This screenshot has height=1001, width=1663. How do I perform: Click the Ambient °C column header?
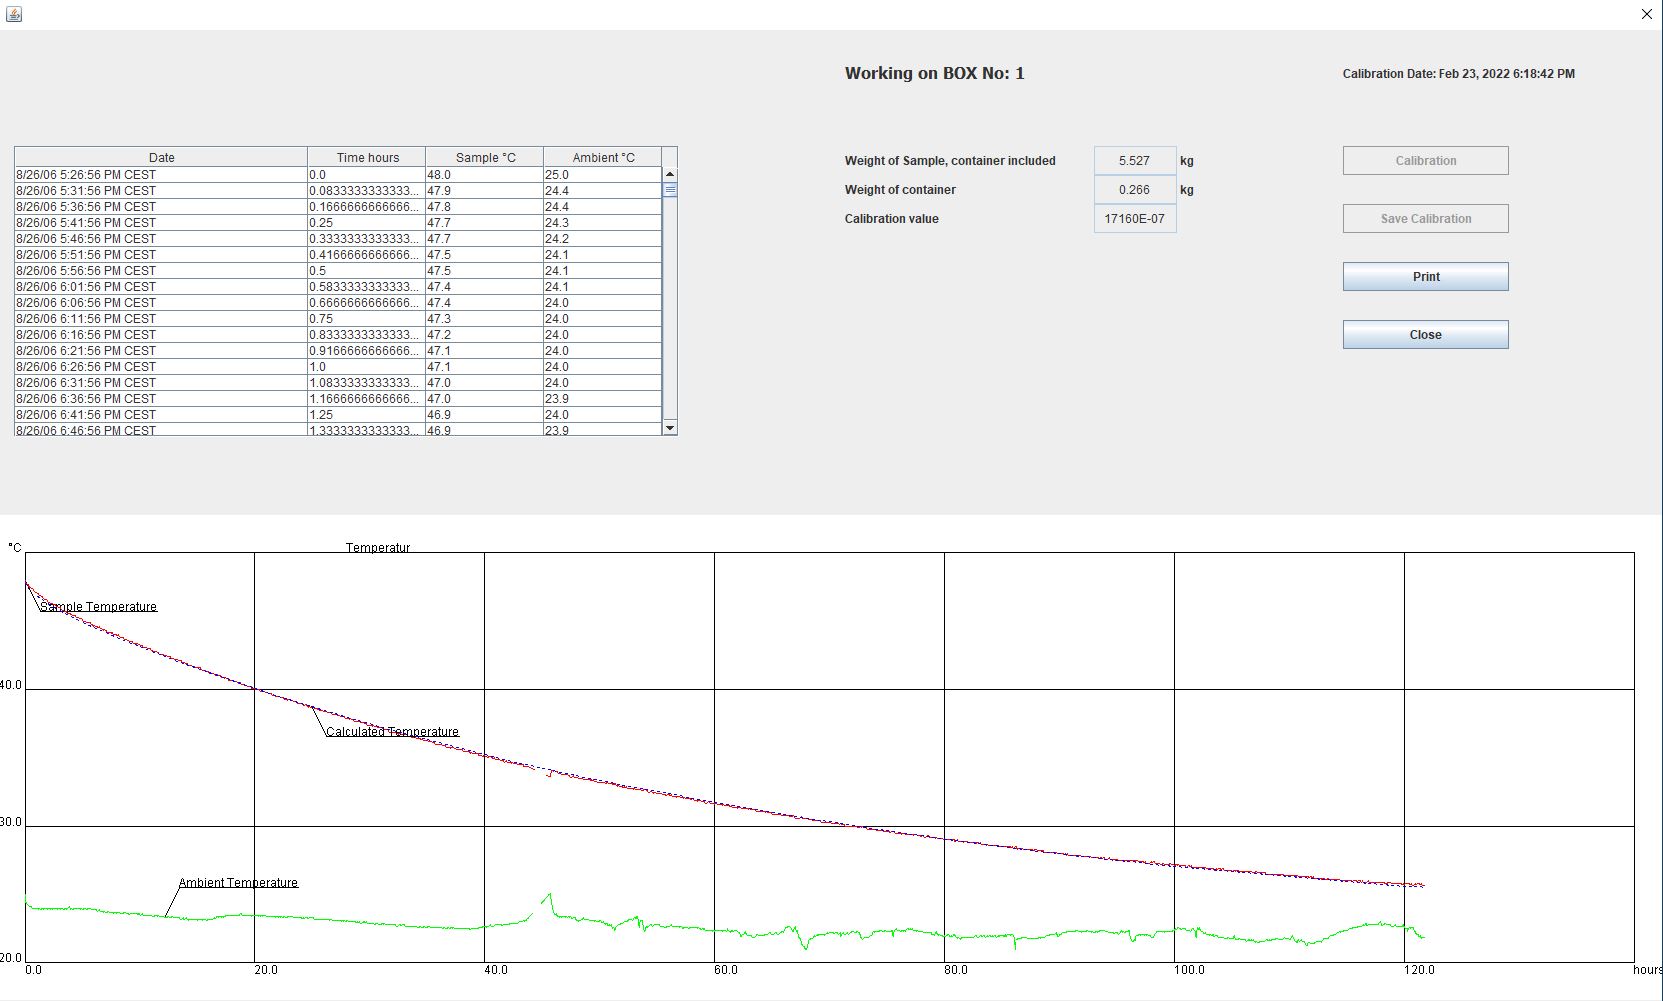click(x=603, y=157)
